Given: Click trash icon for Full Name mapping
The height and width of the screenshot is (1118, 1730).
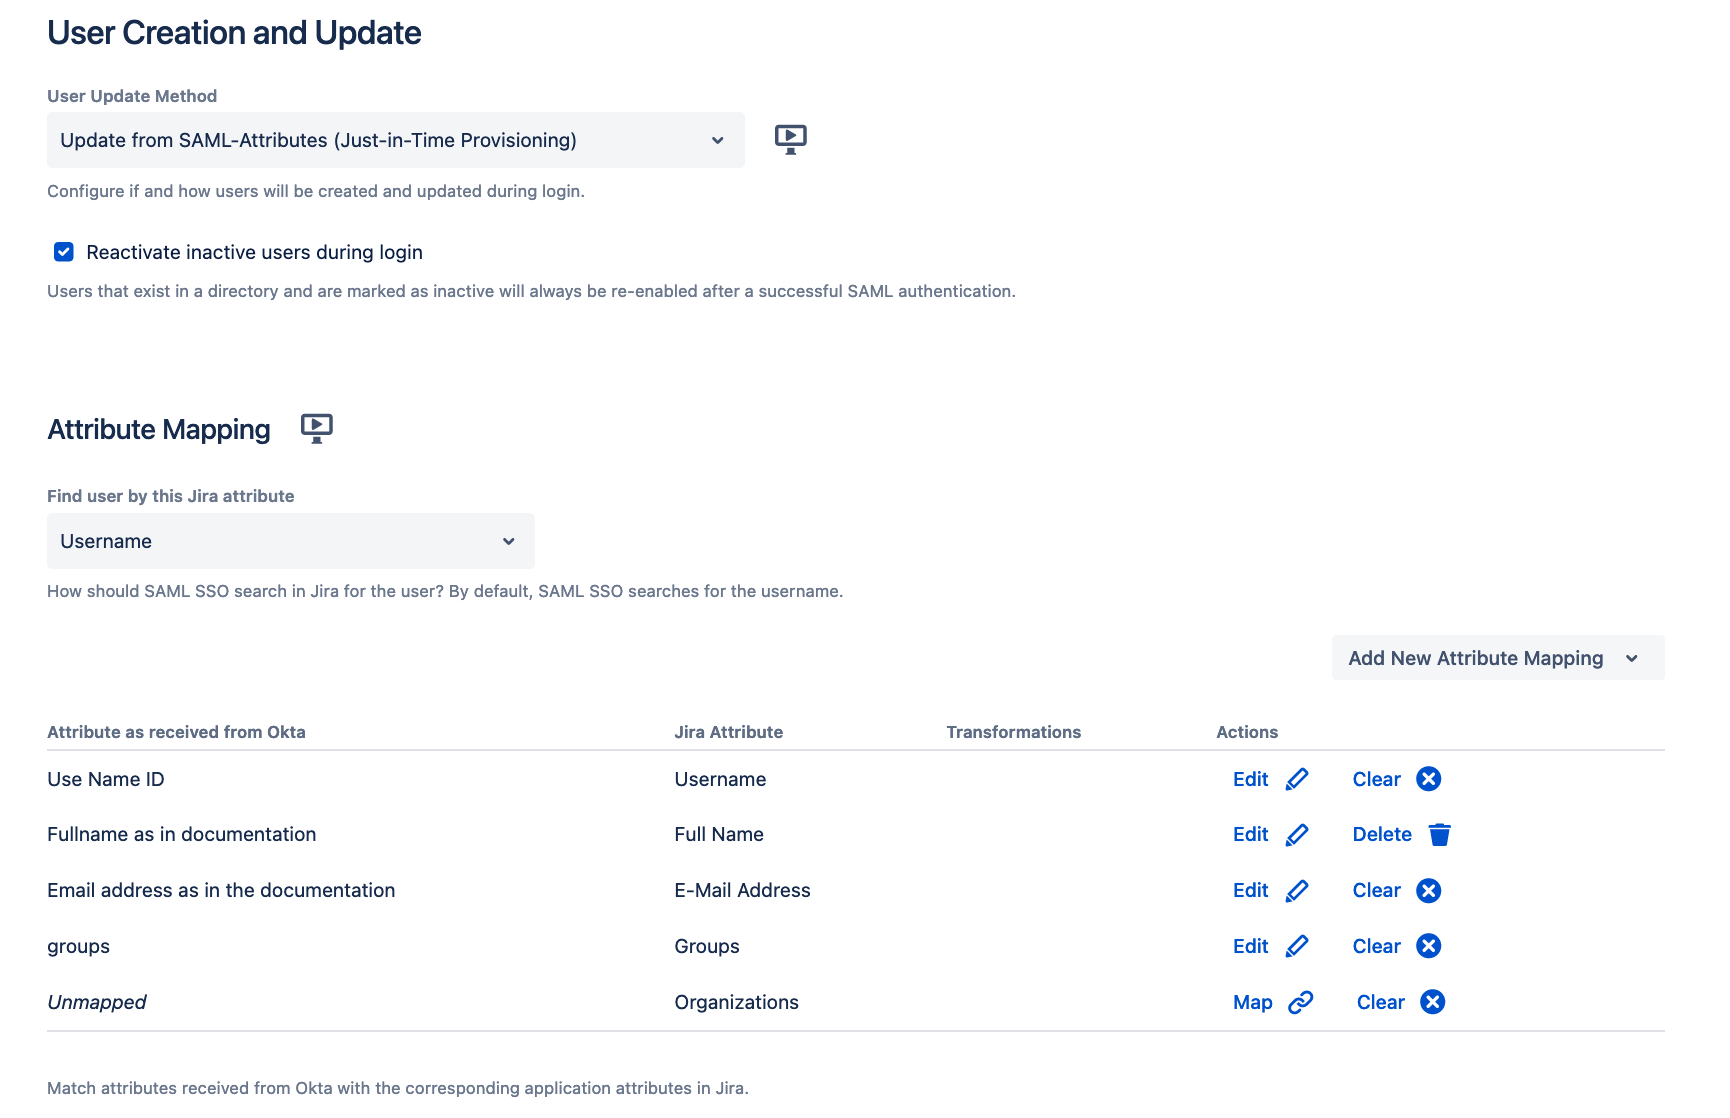Looking at the screenshot, I should [x=1439, y=834].
